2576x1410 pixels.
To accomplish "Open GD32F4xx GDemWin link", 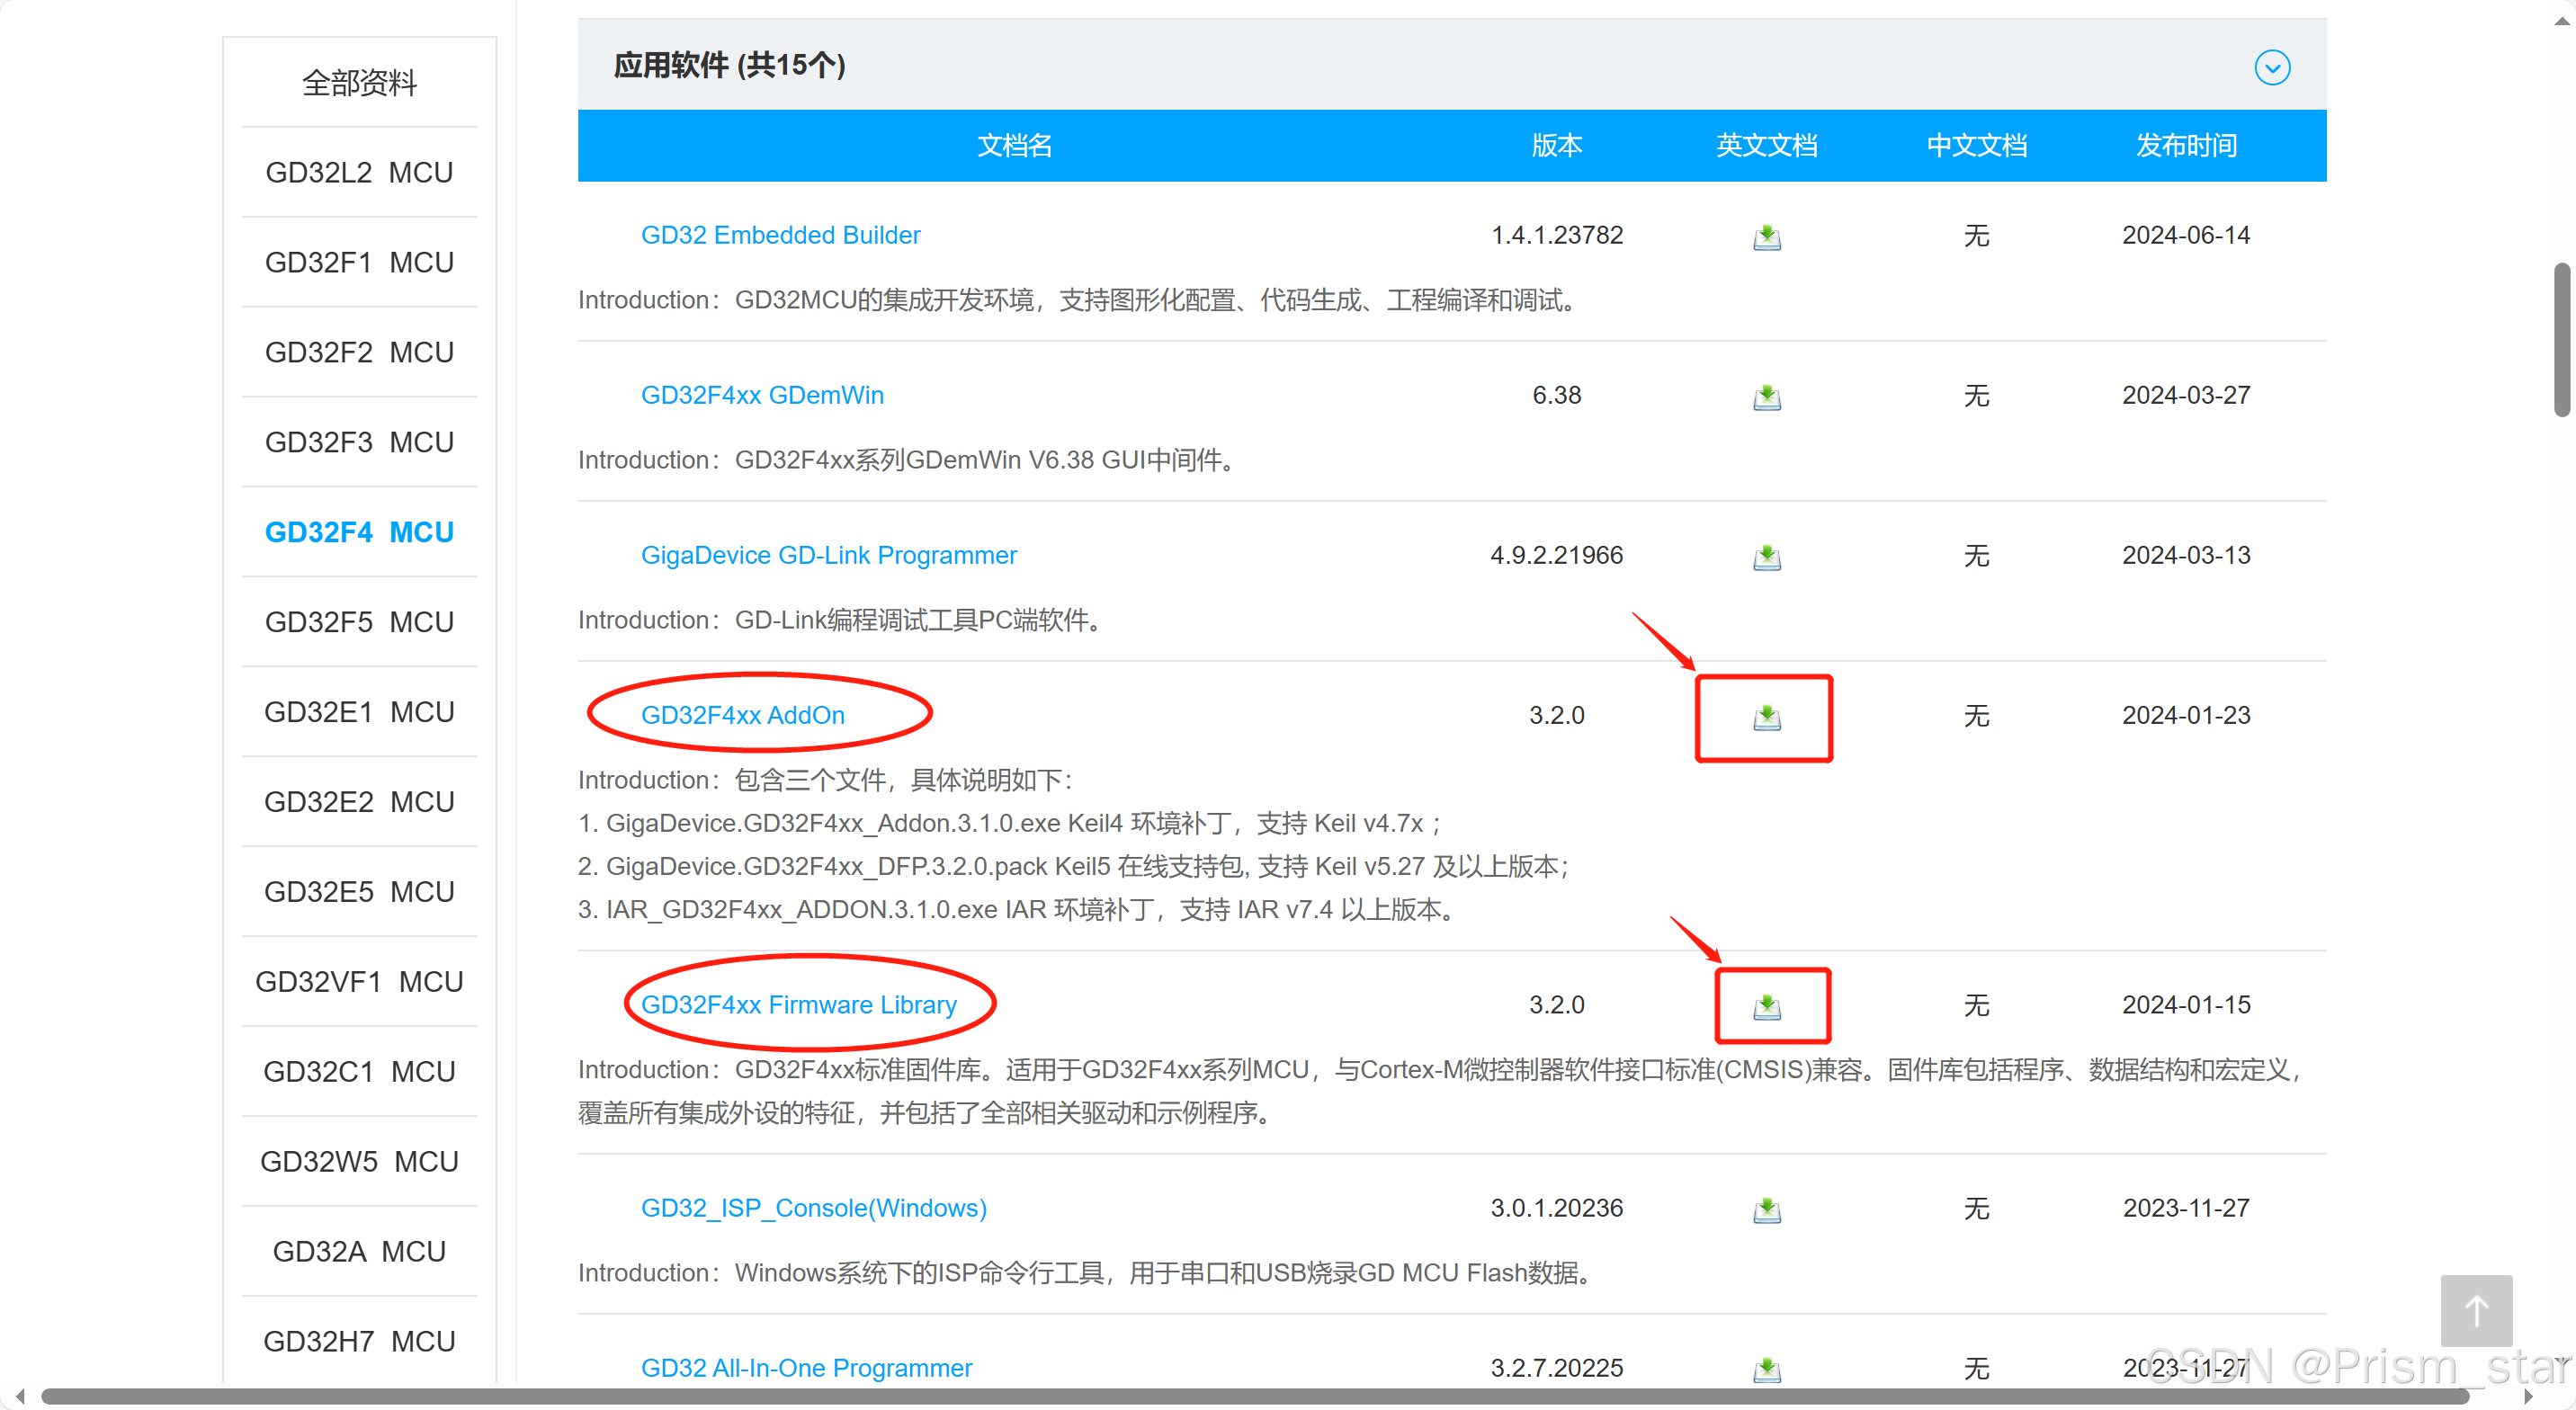I will (762, 395).
